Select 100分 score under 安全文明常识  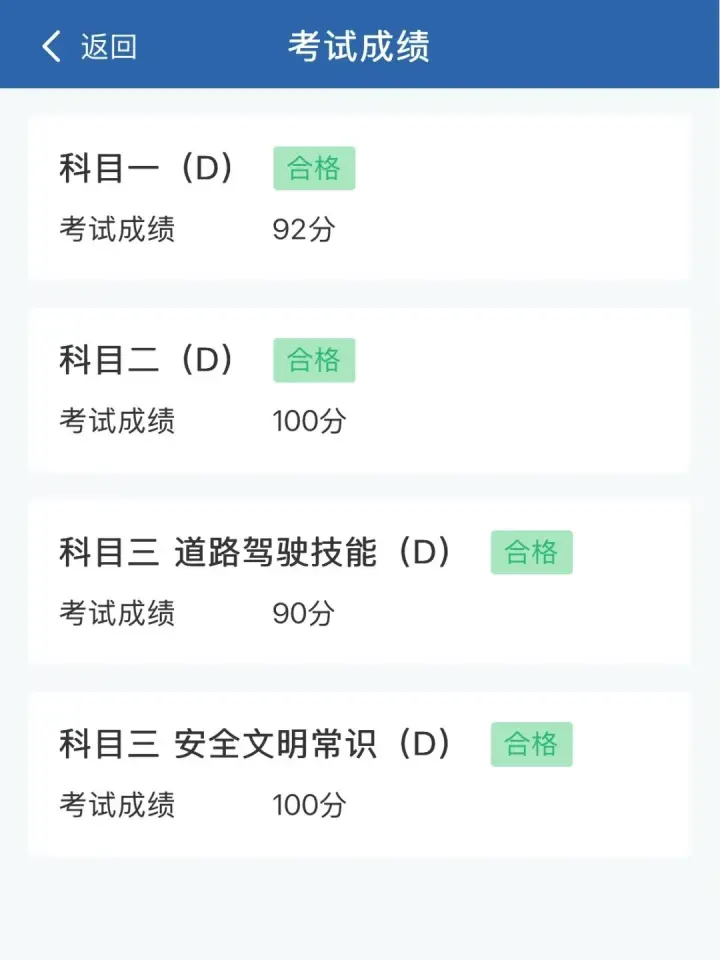[309, 805]
